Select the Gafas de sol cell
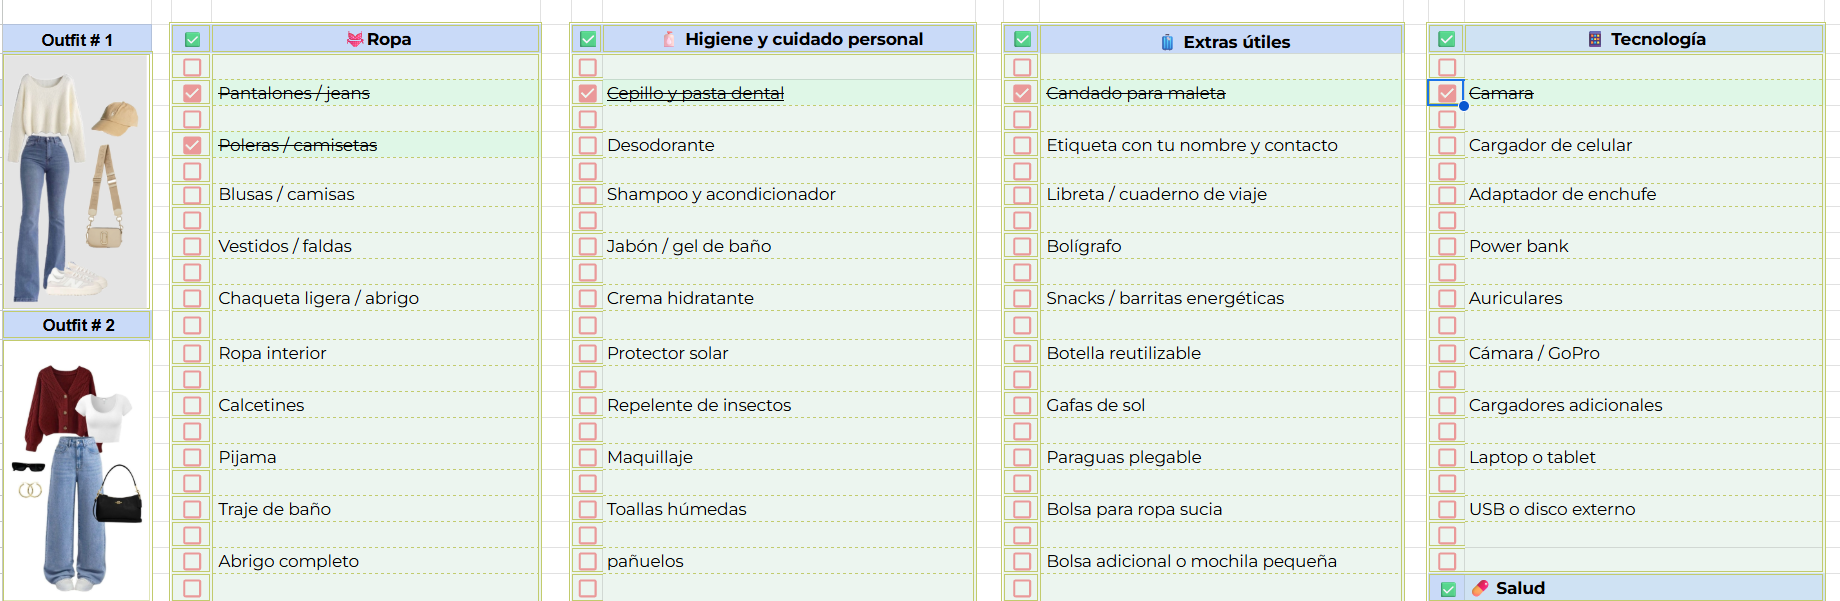Screen dimensions: 1840x601 (1220, 405)
